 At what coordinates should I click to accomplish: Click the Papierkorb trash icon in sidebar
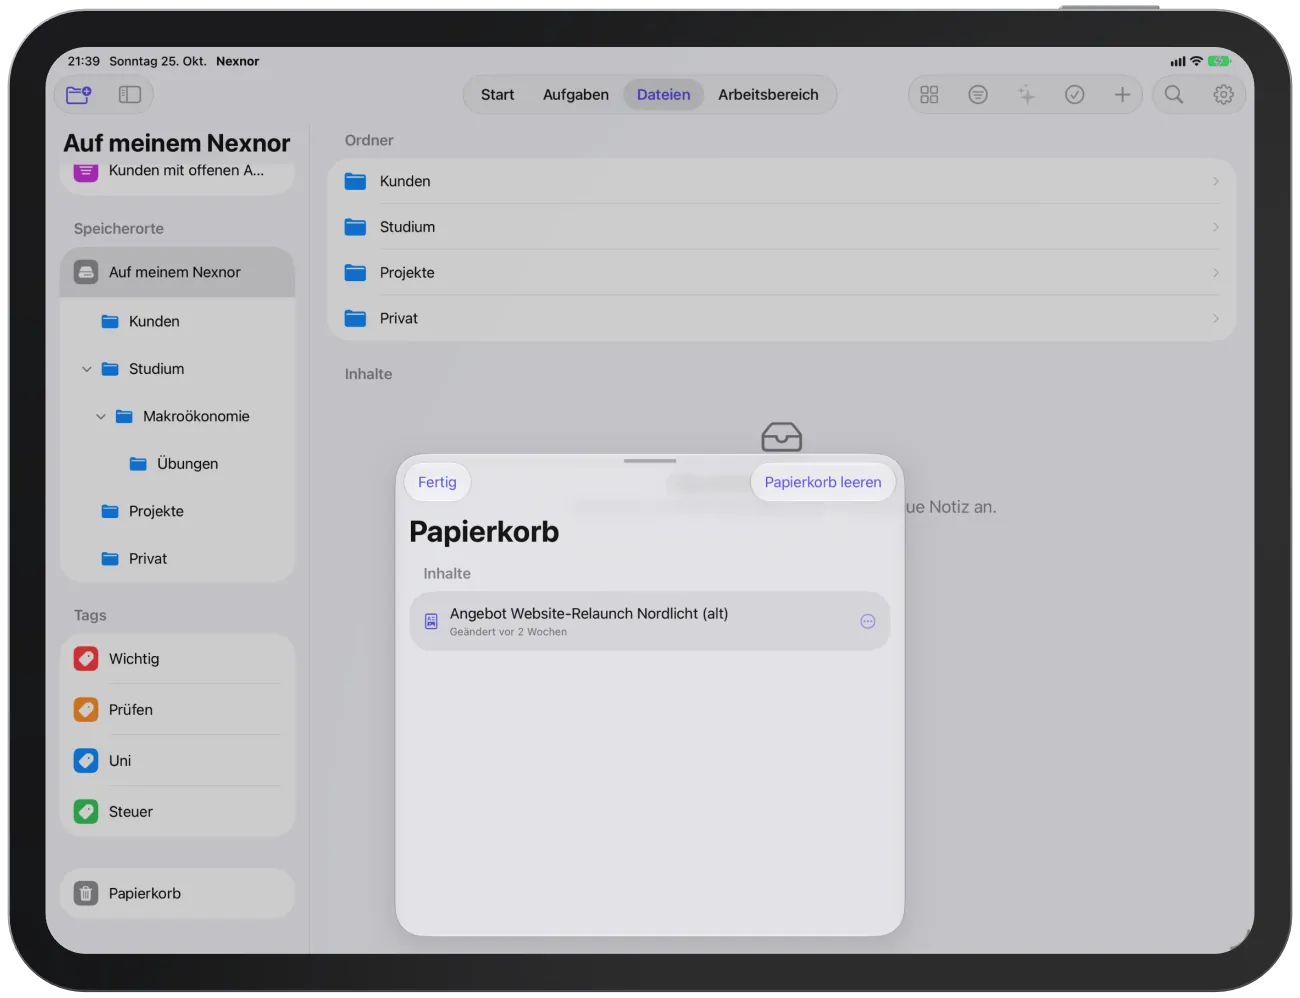tap(86, 894)
